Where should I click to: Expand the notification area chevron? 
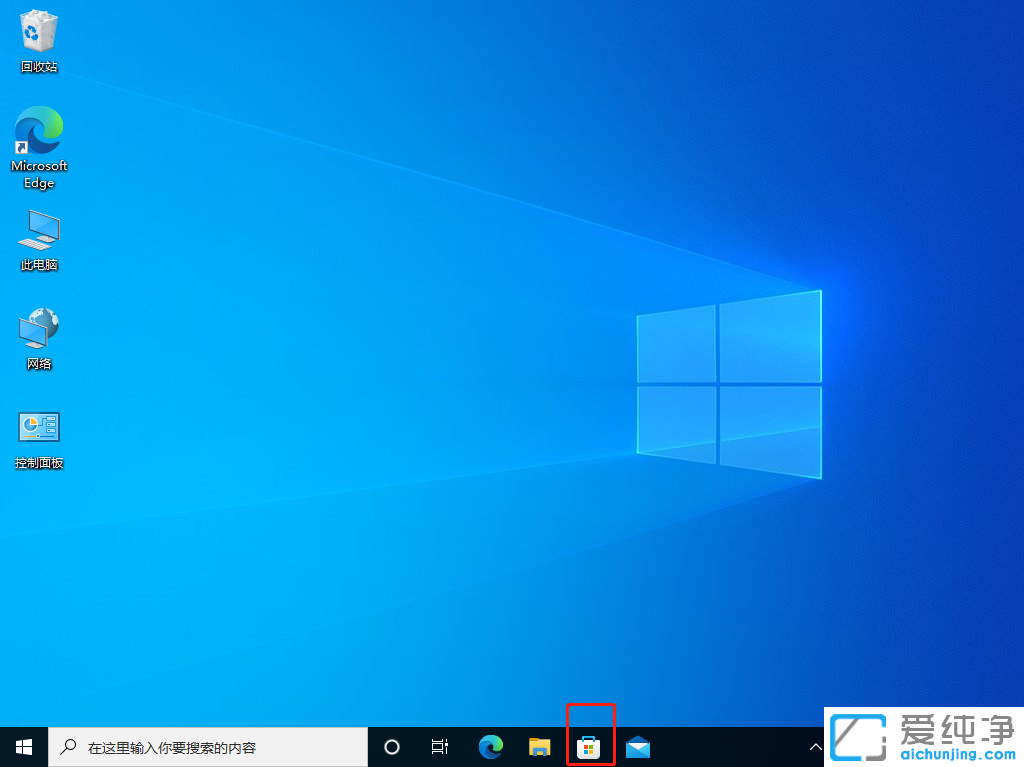(x=815, y=747)
